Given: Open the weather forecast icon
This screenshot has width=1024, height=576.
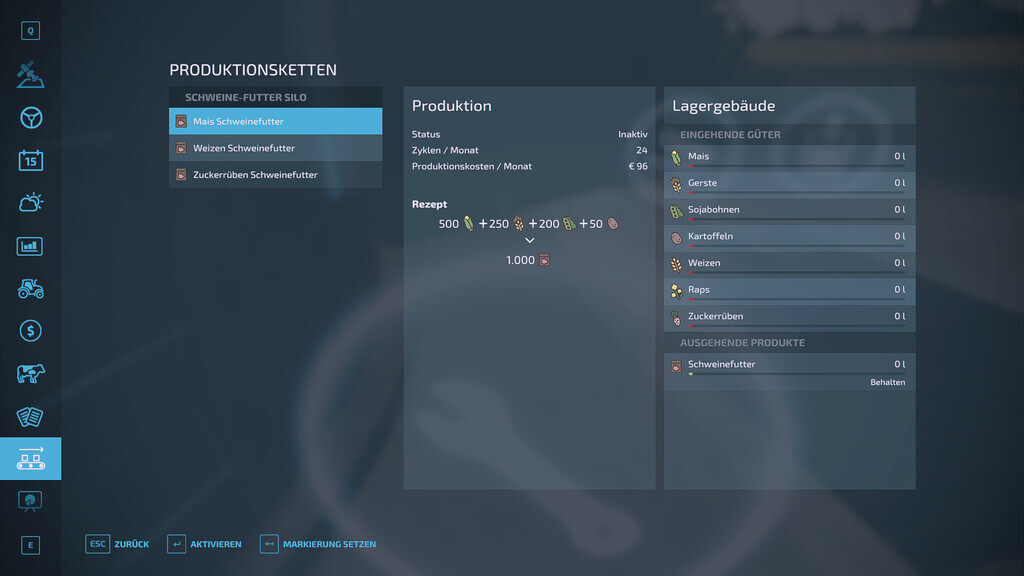Looking at the screenshot, I should pyautogui.click(x=31, y=203).
